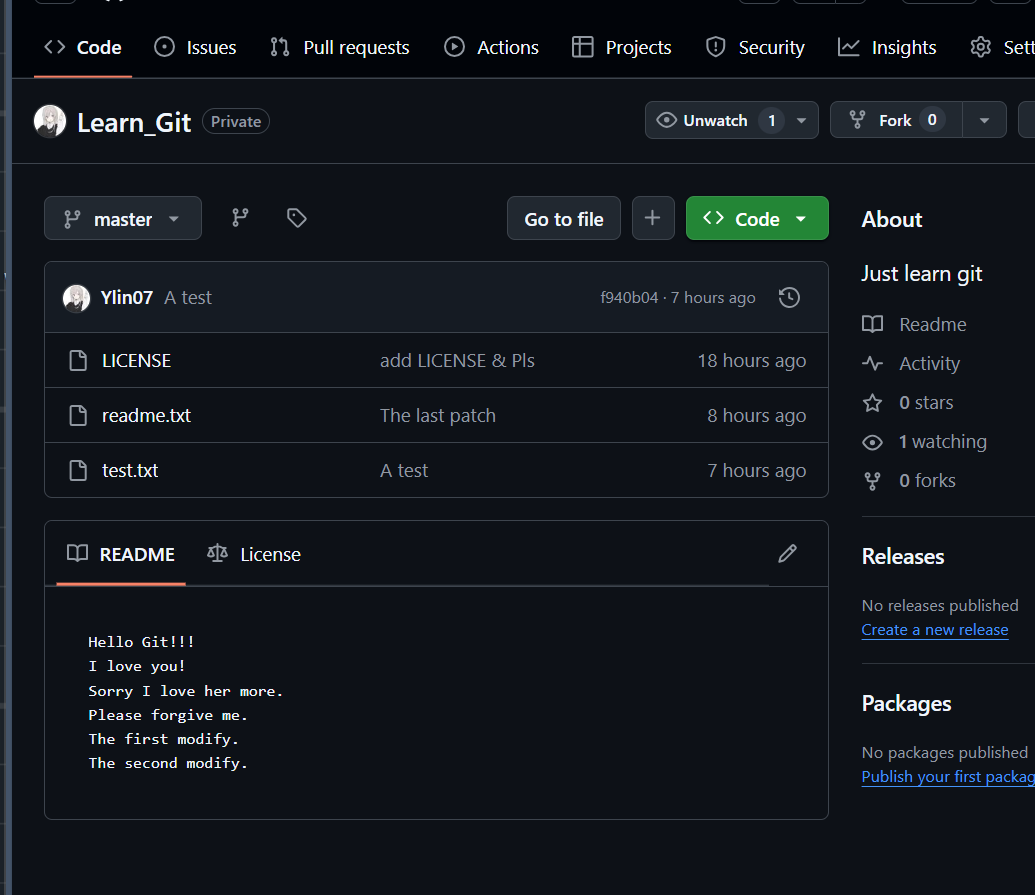This screenshot has width=1035, height=895.
Task: View the Insights tab
Action: pyautogui.click(x=887, y=48)
